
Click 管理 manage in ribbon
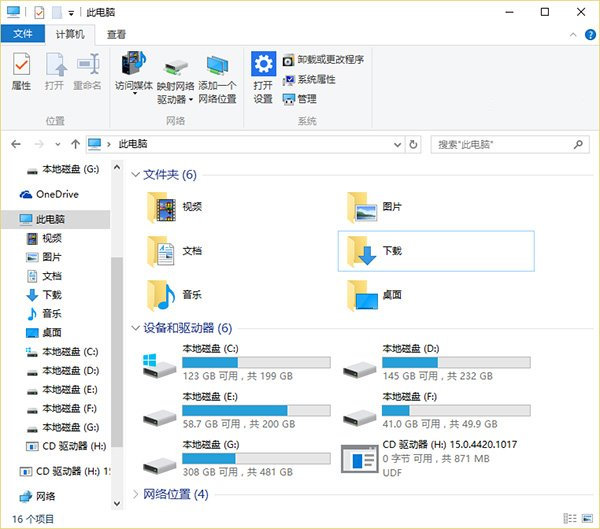[x=300, y=99]
